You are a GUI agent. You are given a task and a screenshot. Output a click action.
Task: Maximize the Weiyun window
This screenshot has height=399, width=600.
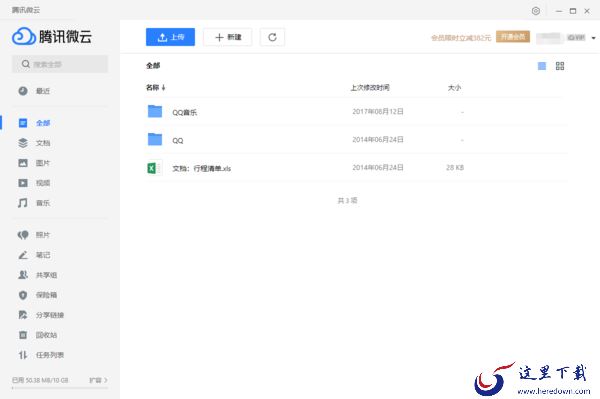[573, 11]
